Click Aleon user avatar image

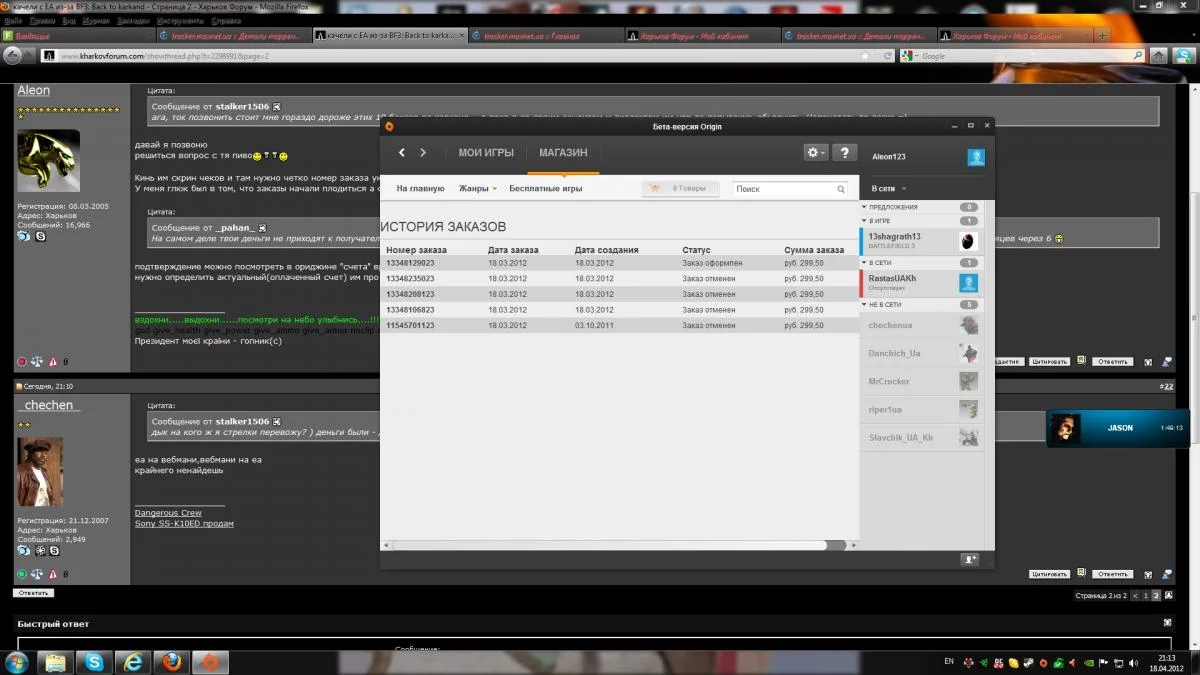tap(49, 161)
